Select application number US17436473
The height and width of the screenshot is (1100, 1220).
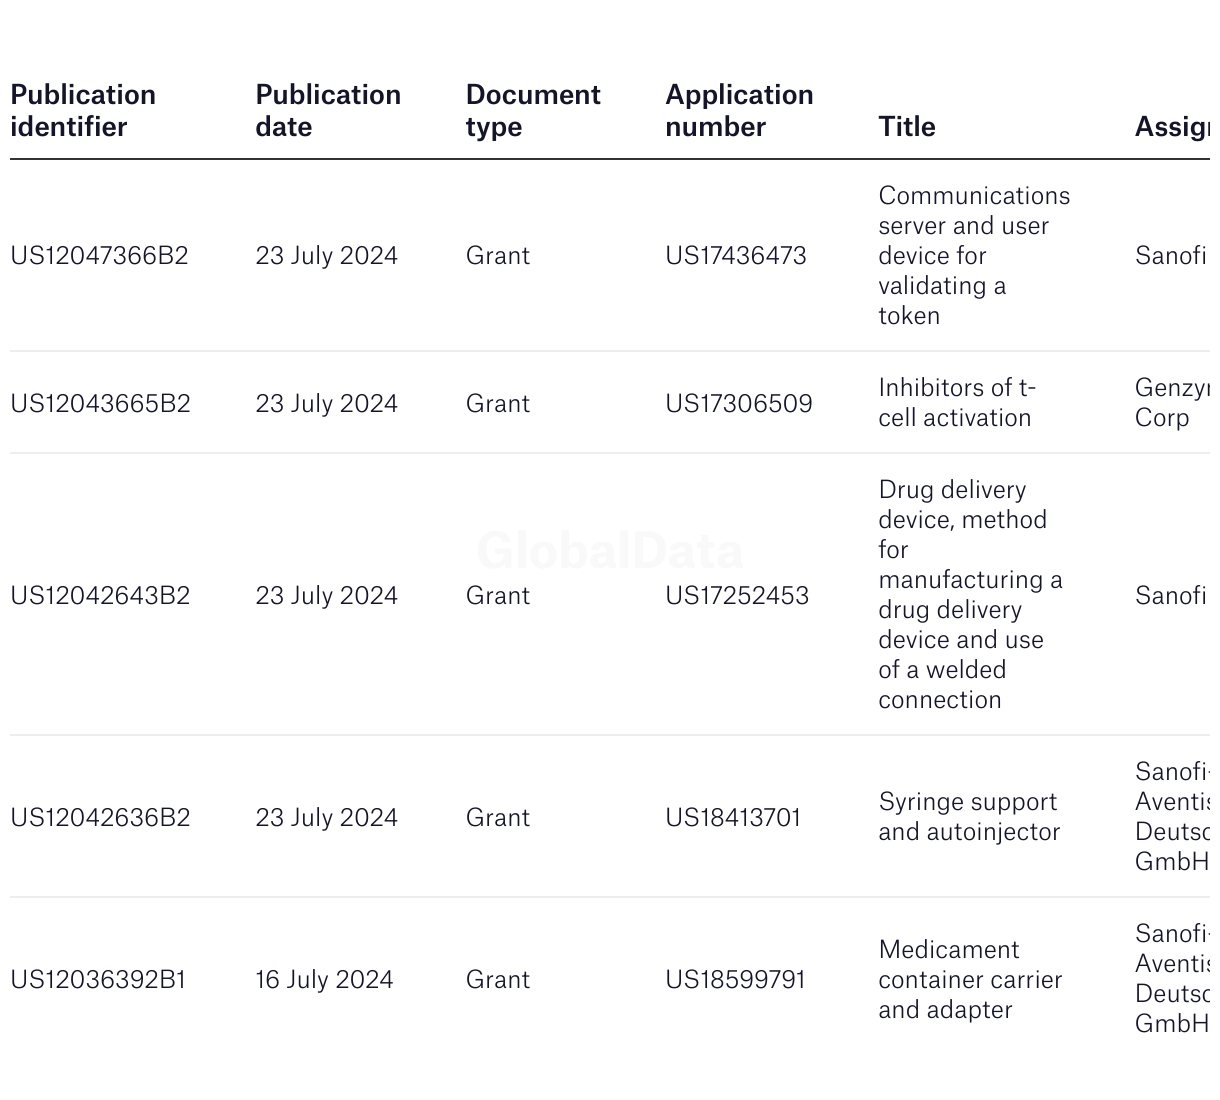point(736,256)
